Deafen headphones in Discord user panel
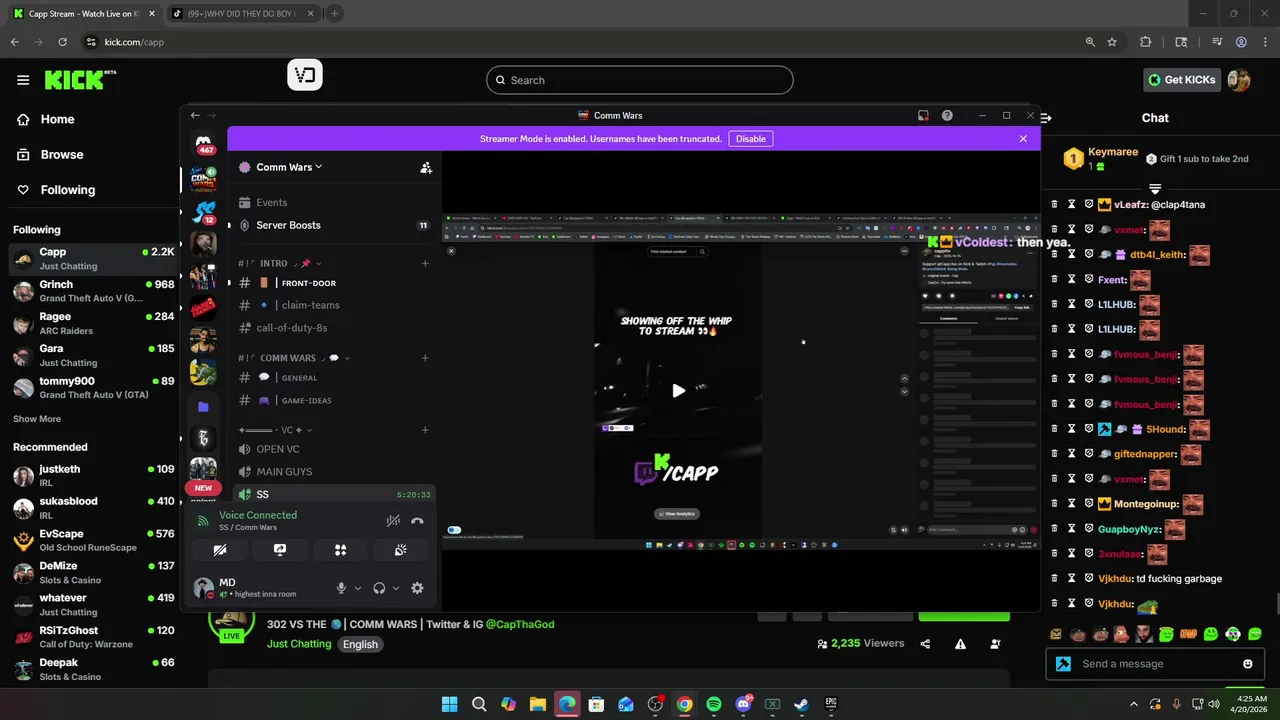The image size is (1280, 720). point(379,588)
